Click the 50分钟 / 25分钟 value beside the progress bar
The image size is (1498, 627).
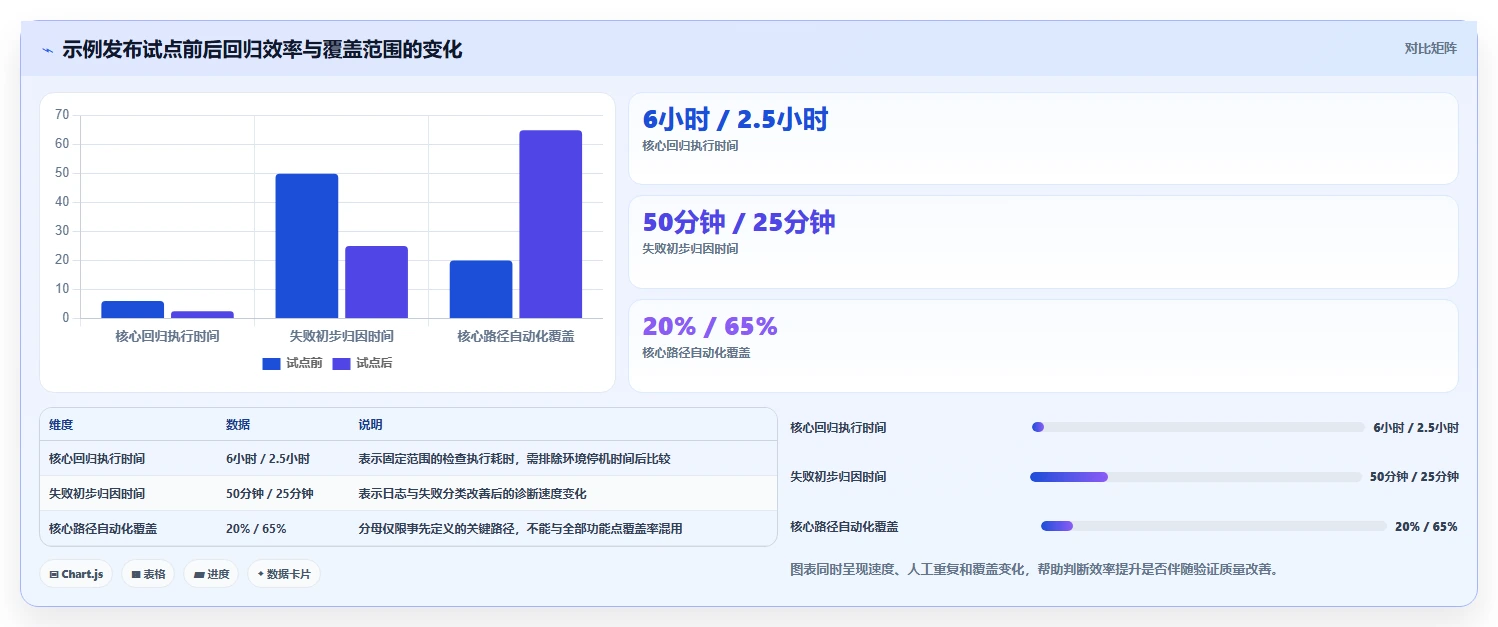point(1414,477)
